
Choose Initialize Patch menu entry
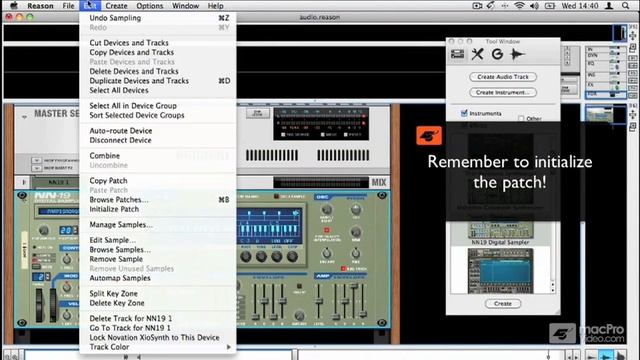point(158,209)
